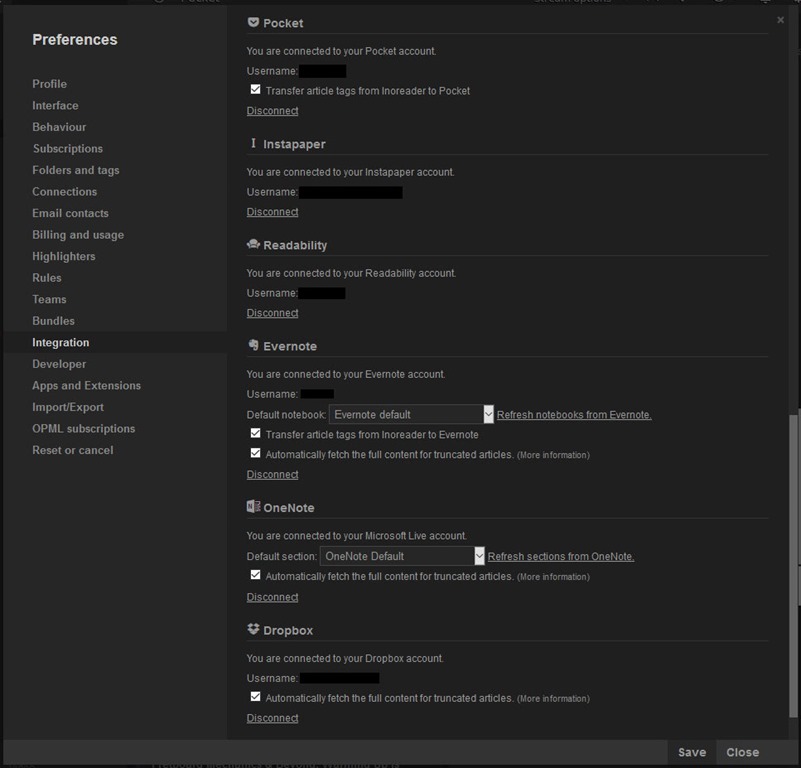Click the OneNote service icon
Viewport: 801px width, 768px height.
253,506
